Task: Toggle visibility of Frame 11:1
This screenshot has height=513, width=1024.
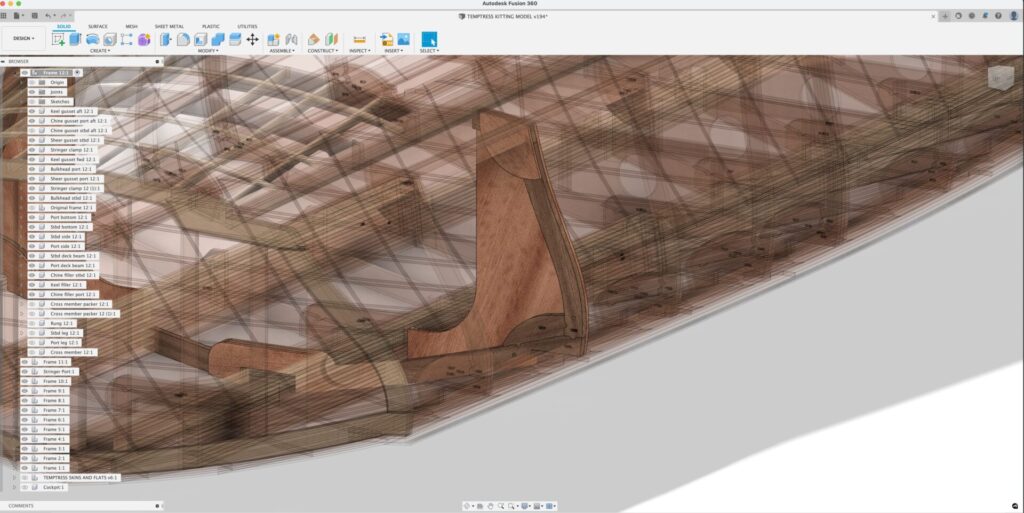Action: [24, 362]
